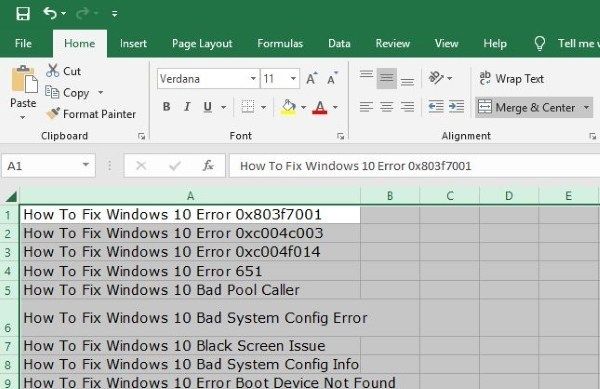Open the Help tab

[x=495, y=44]
